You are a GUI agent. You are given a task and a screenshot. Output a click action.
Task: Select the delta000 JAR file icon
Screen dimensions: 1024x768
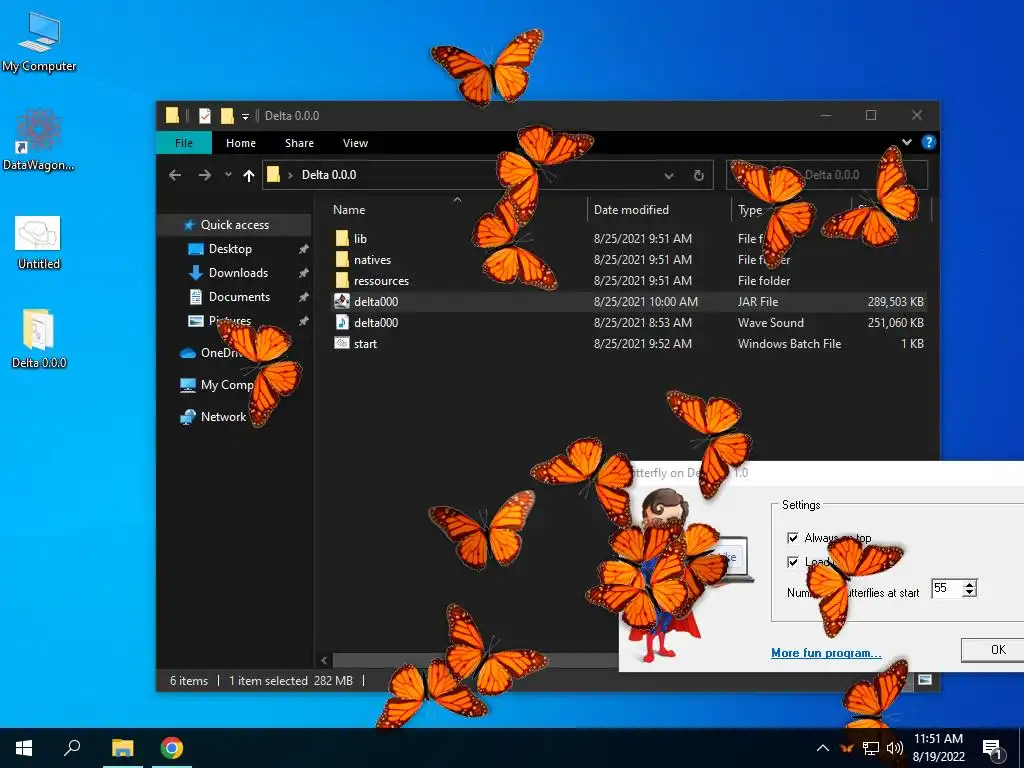tap(342, 301)
